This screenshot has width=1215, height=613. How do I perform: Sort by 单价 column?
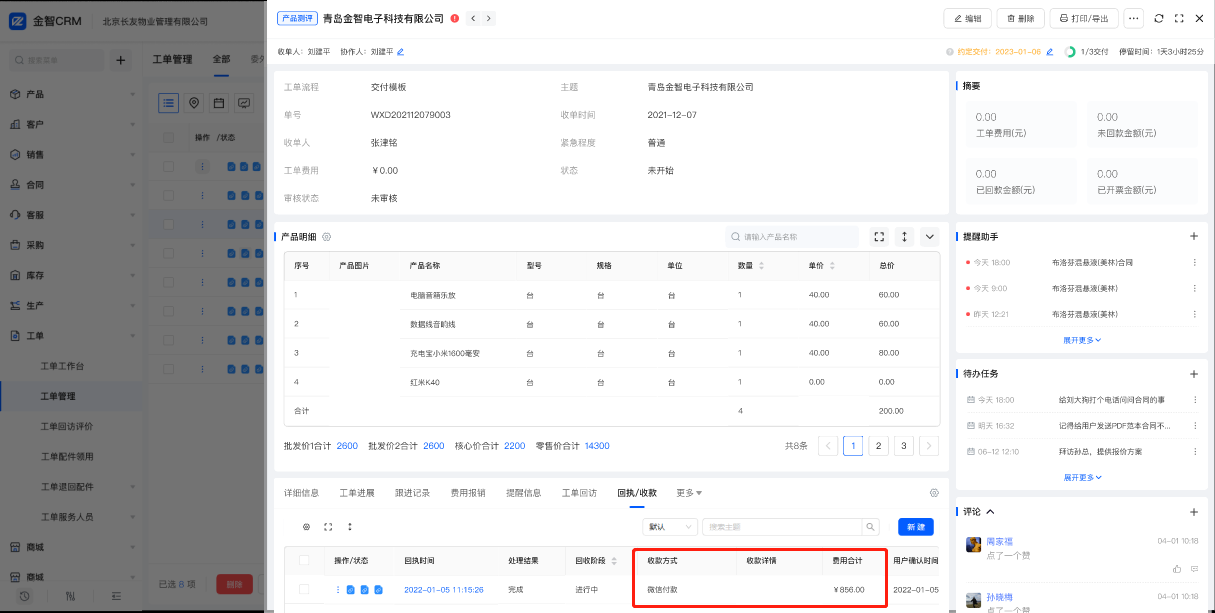tap(832, 266)
